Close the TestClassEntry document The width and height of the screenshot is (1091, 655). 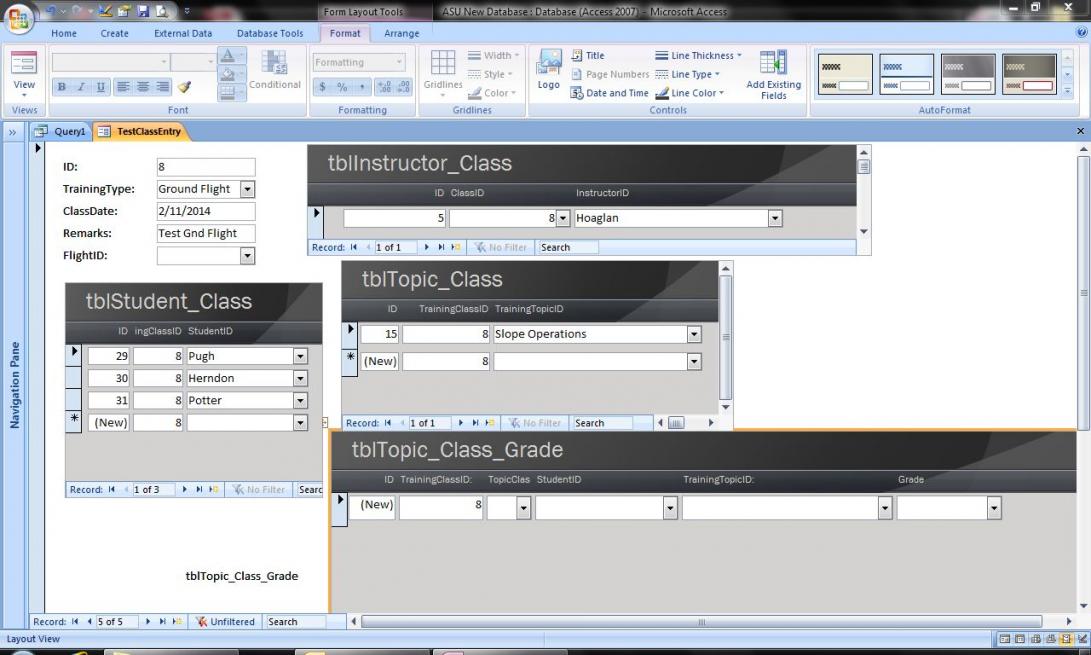[1080, 131]
